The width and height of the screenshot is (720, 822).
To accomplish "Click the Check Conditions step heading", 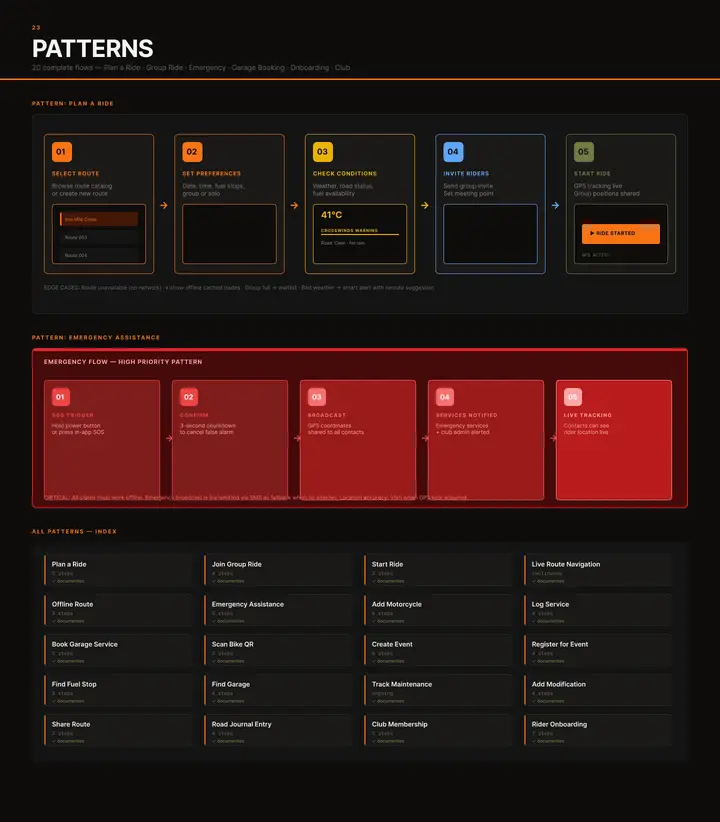I will click(x=345, y=174).
